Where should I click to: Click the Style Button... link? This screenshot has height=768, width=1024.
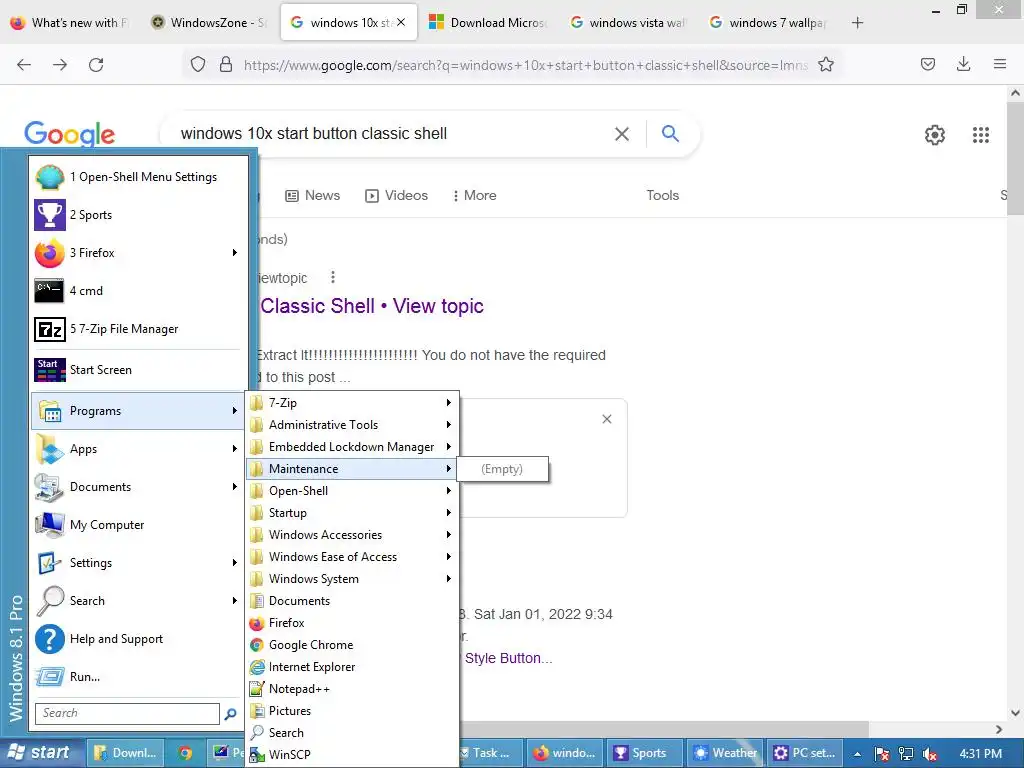pos(508,658)
